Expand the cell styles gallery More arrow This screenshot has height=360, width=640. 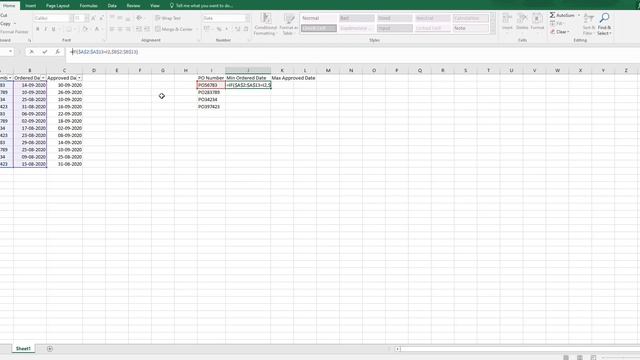[493, 31]
